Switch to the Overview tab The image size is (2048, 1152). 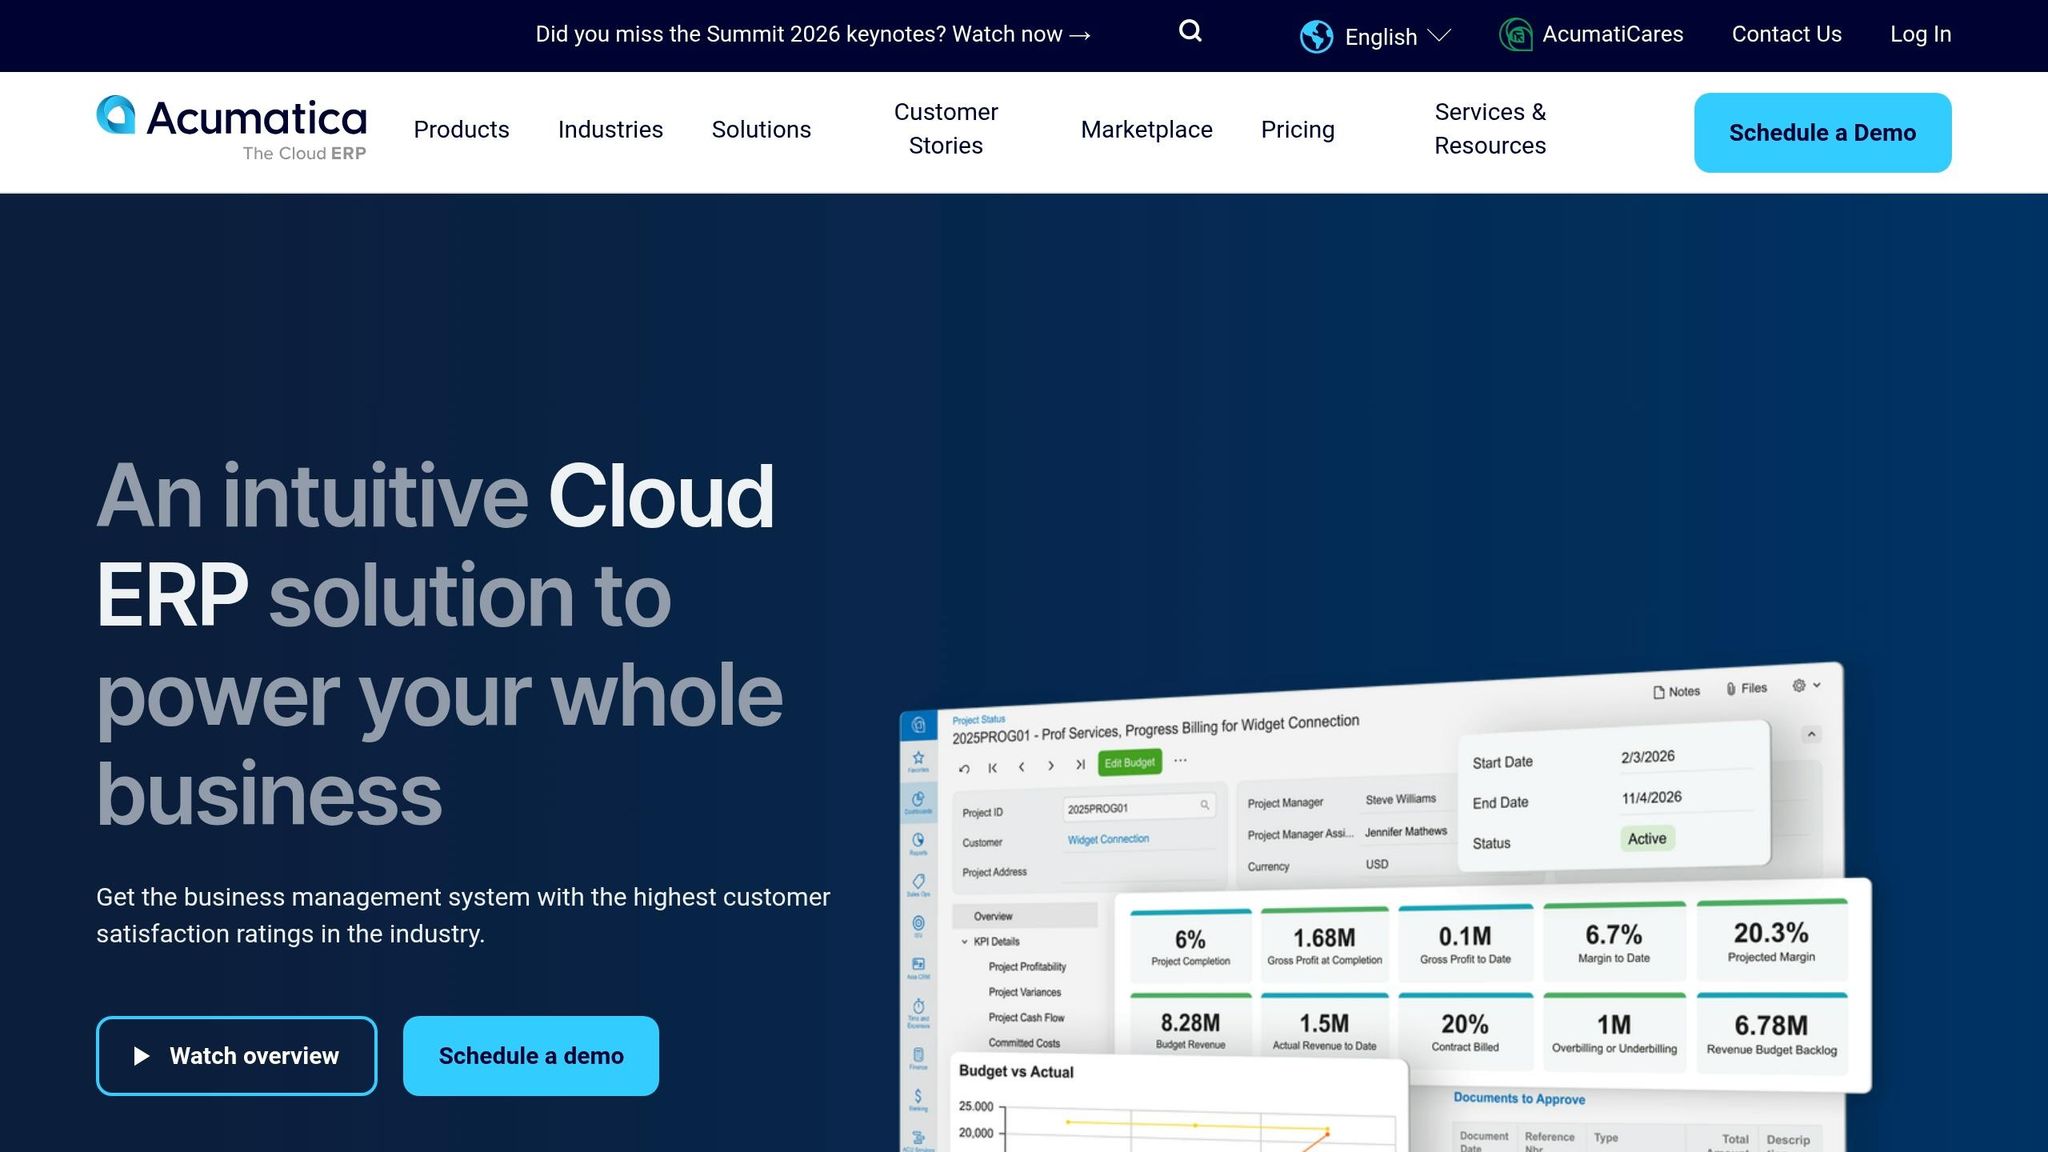[x=994, y=916]
